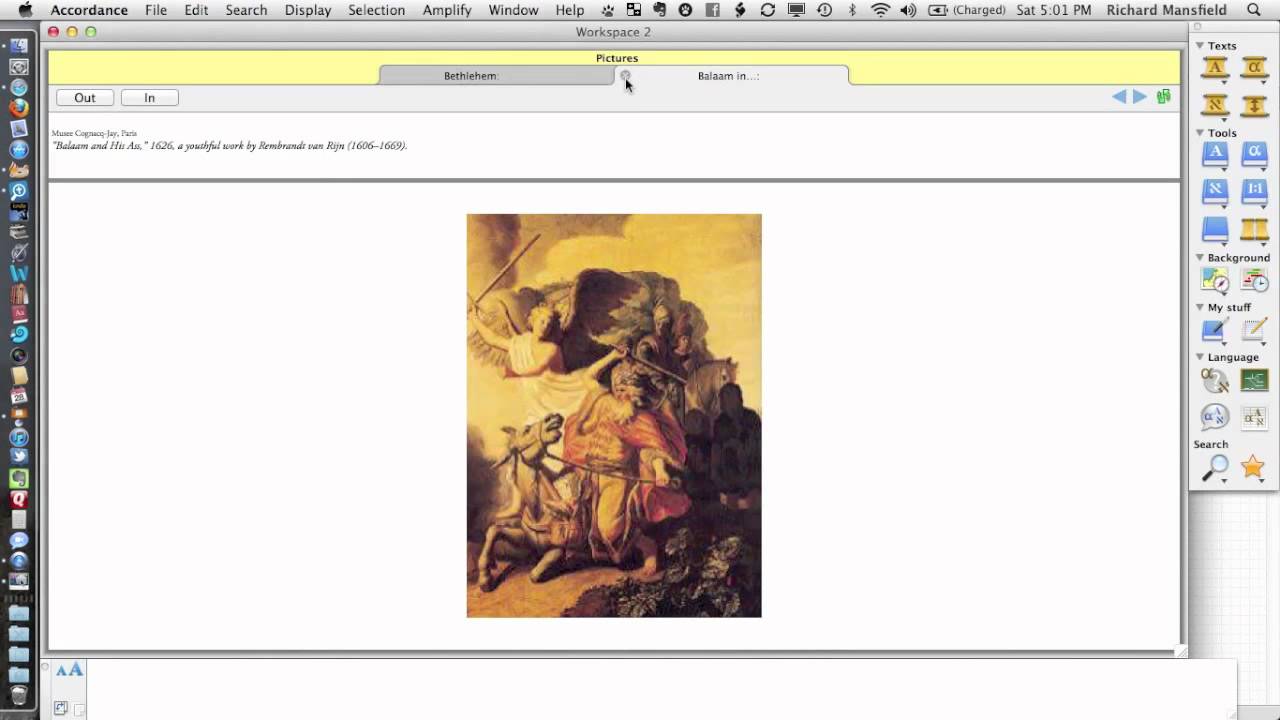
Task: Open the Display menu
Action: 308,10
